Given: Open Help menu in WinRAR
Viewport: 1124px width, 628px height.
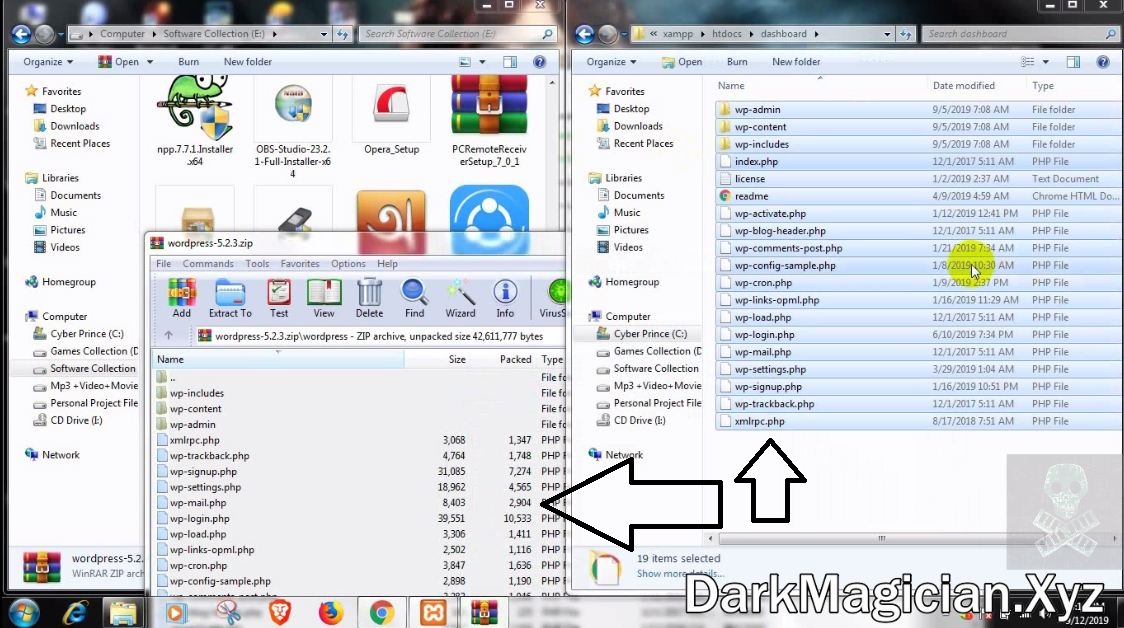Looking at the screenshot, I should [x=387, y=264].
